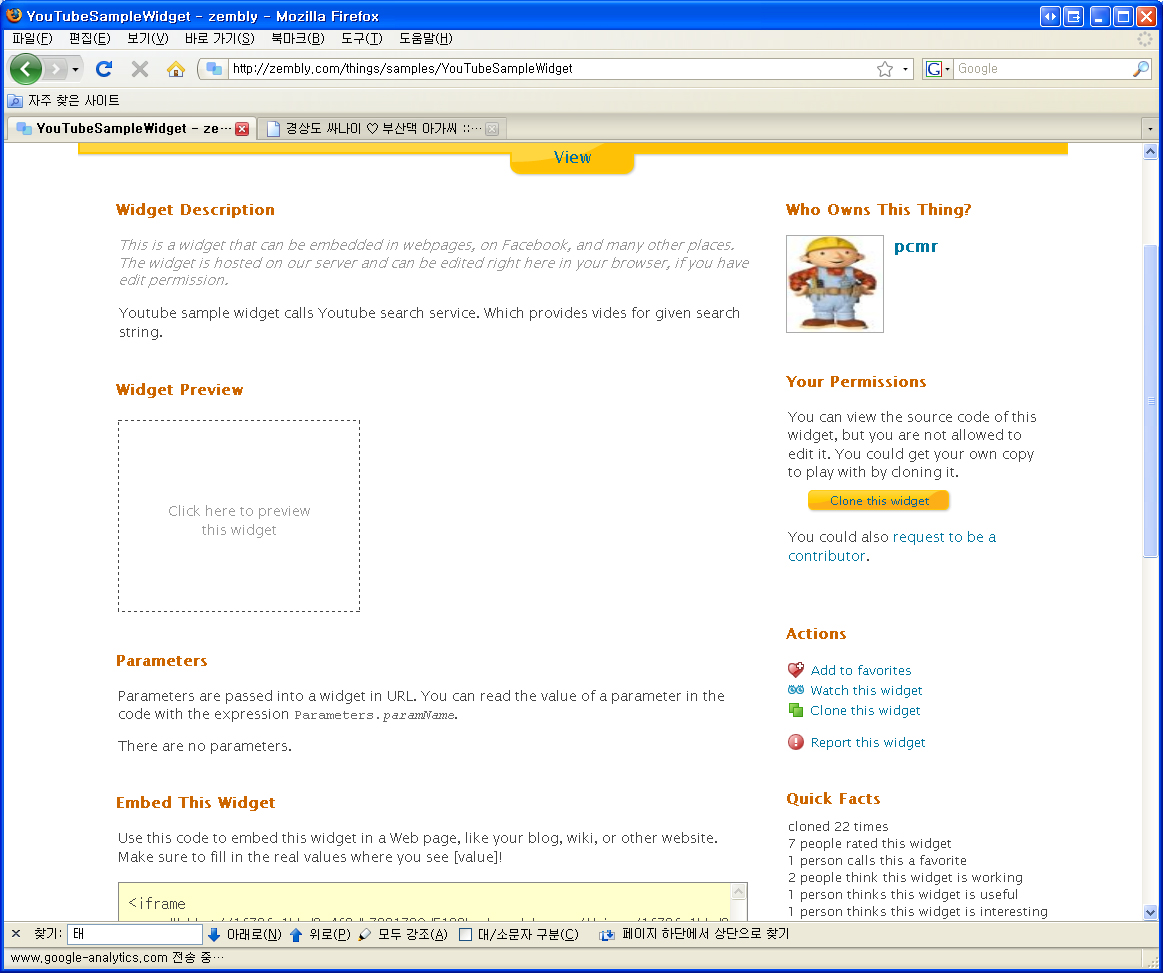Viewport: 1163px width, 973px height.
Task: Open the 바로 가기(S) menu
Action: pyautogui.click(x=220, y=39)
